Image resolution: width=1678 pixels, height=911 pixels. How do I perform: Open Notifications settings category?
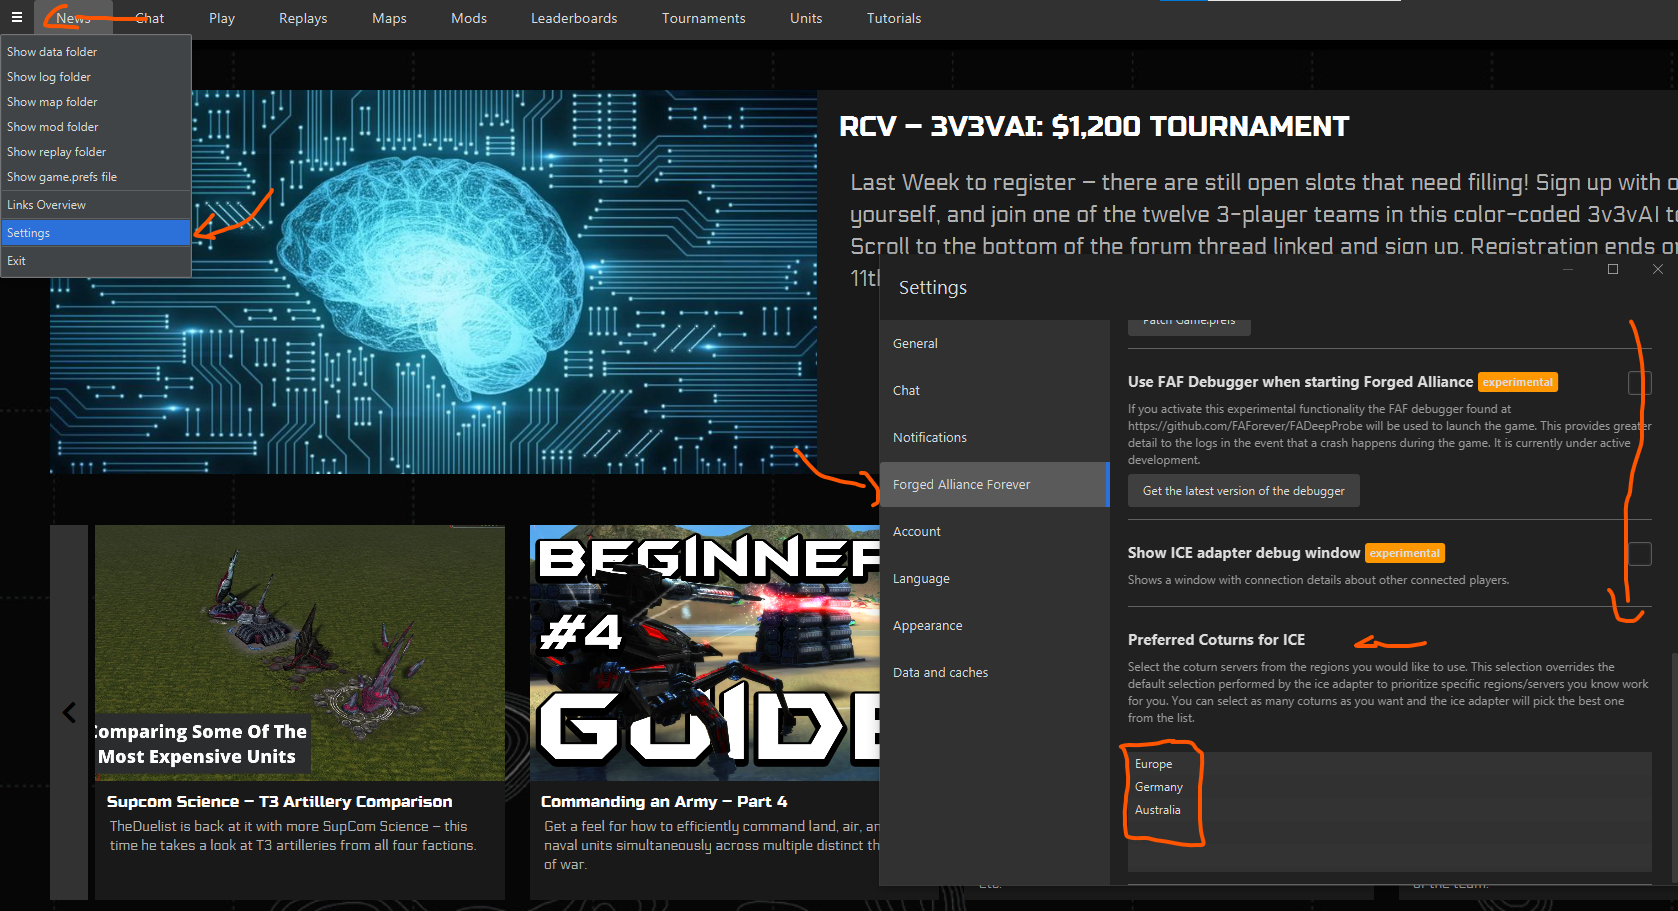(x=994, y=438)
